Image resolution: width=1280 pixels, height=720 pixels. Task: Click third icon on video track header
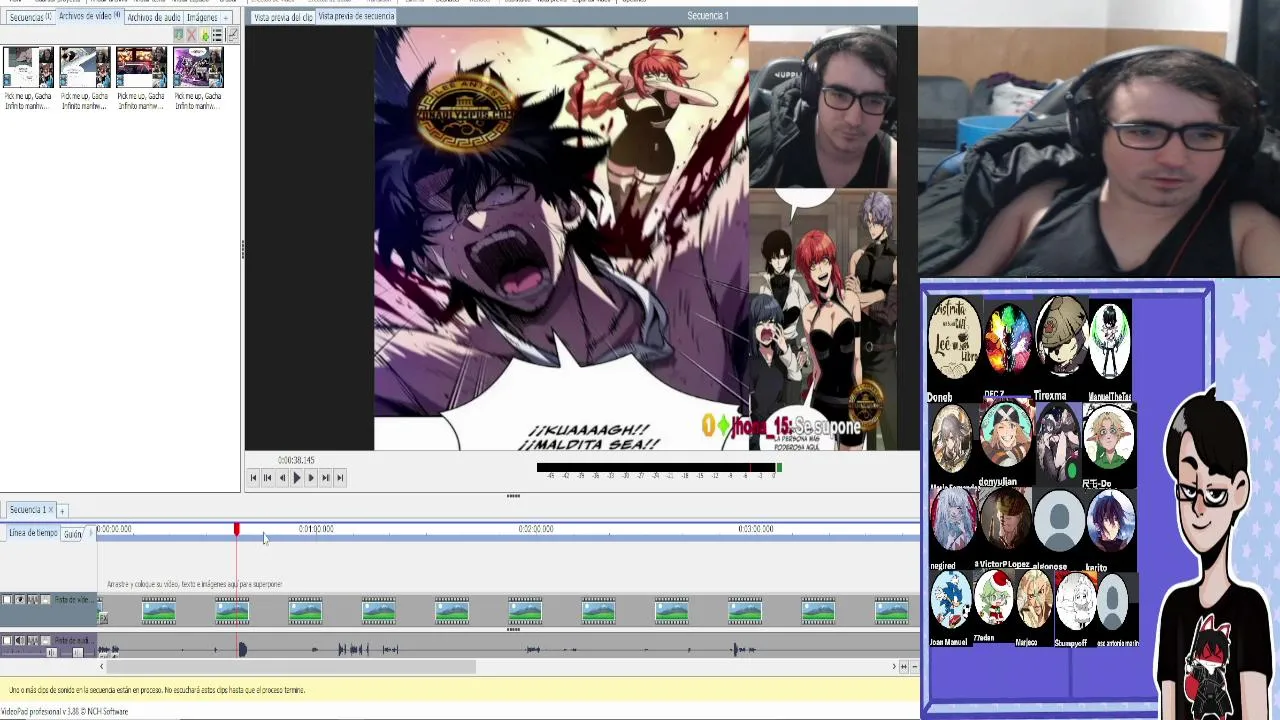(33, 600)
